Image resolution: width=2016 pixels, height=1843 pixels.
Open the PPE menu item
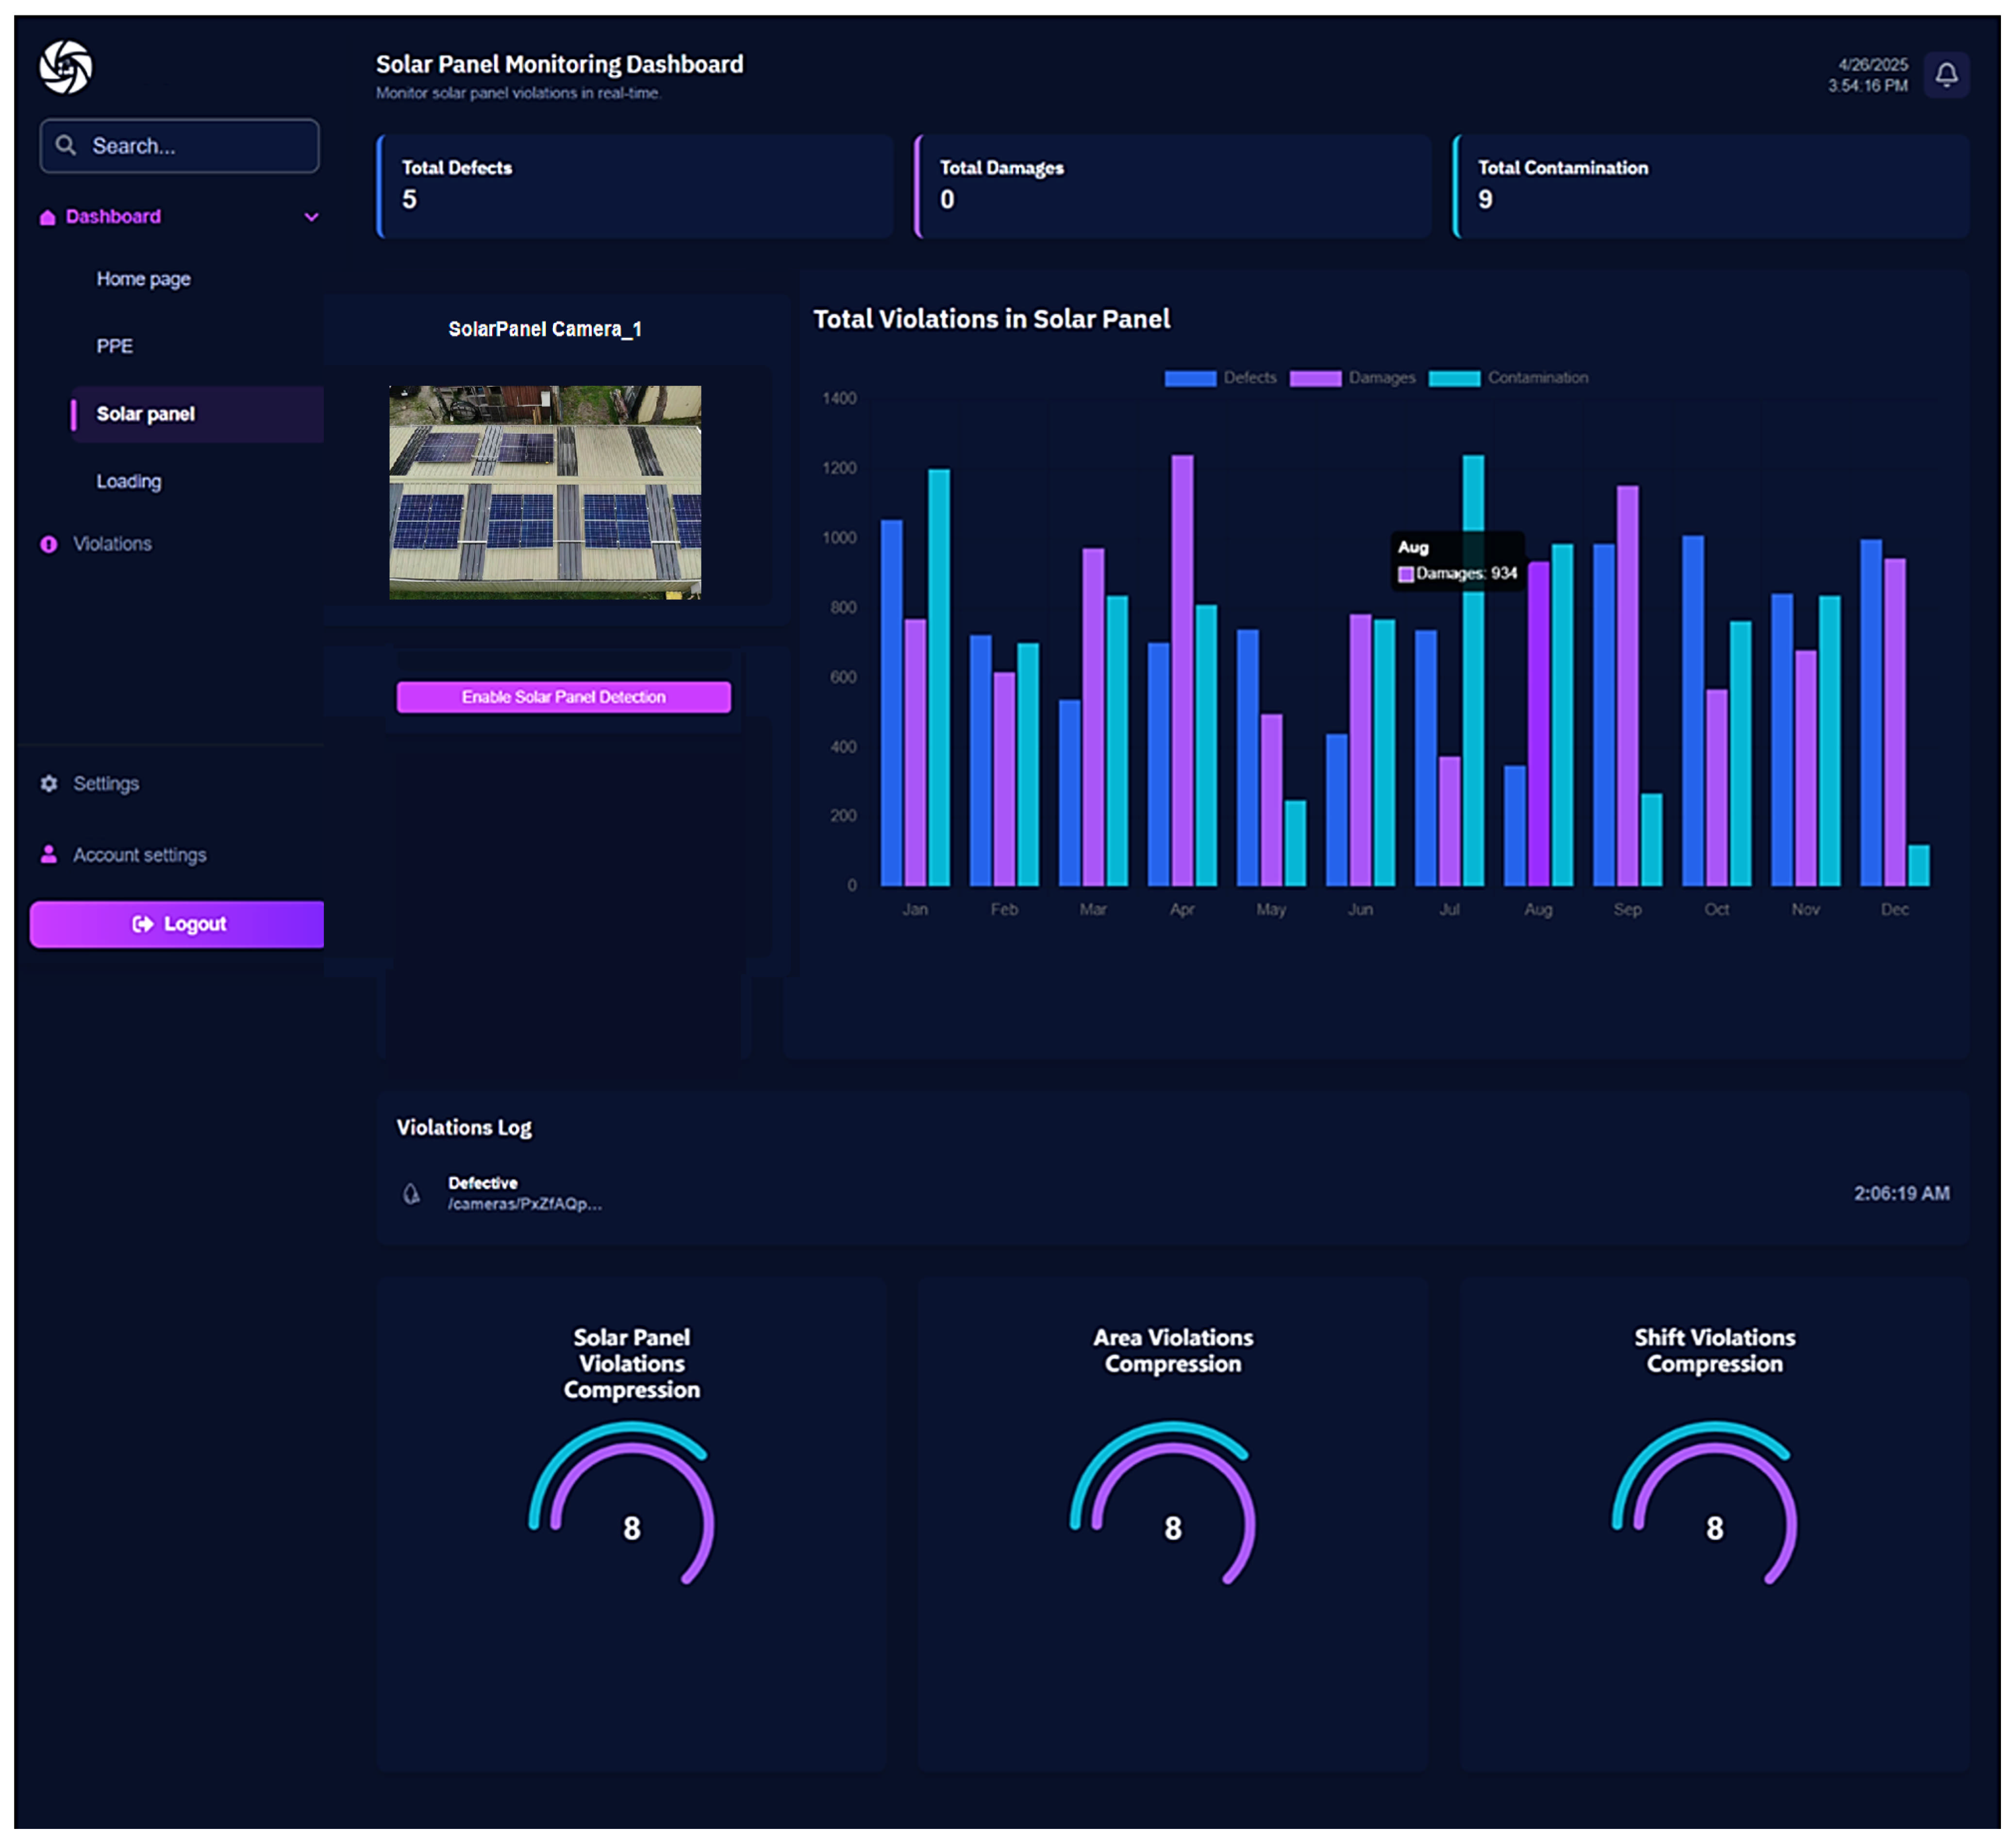tap(114, 346)
